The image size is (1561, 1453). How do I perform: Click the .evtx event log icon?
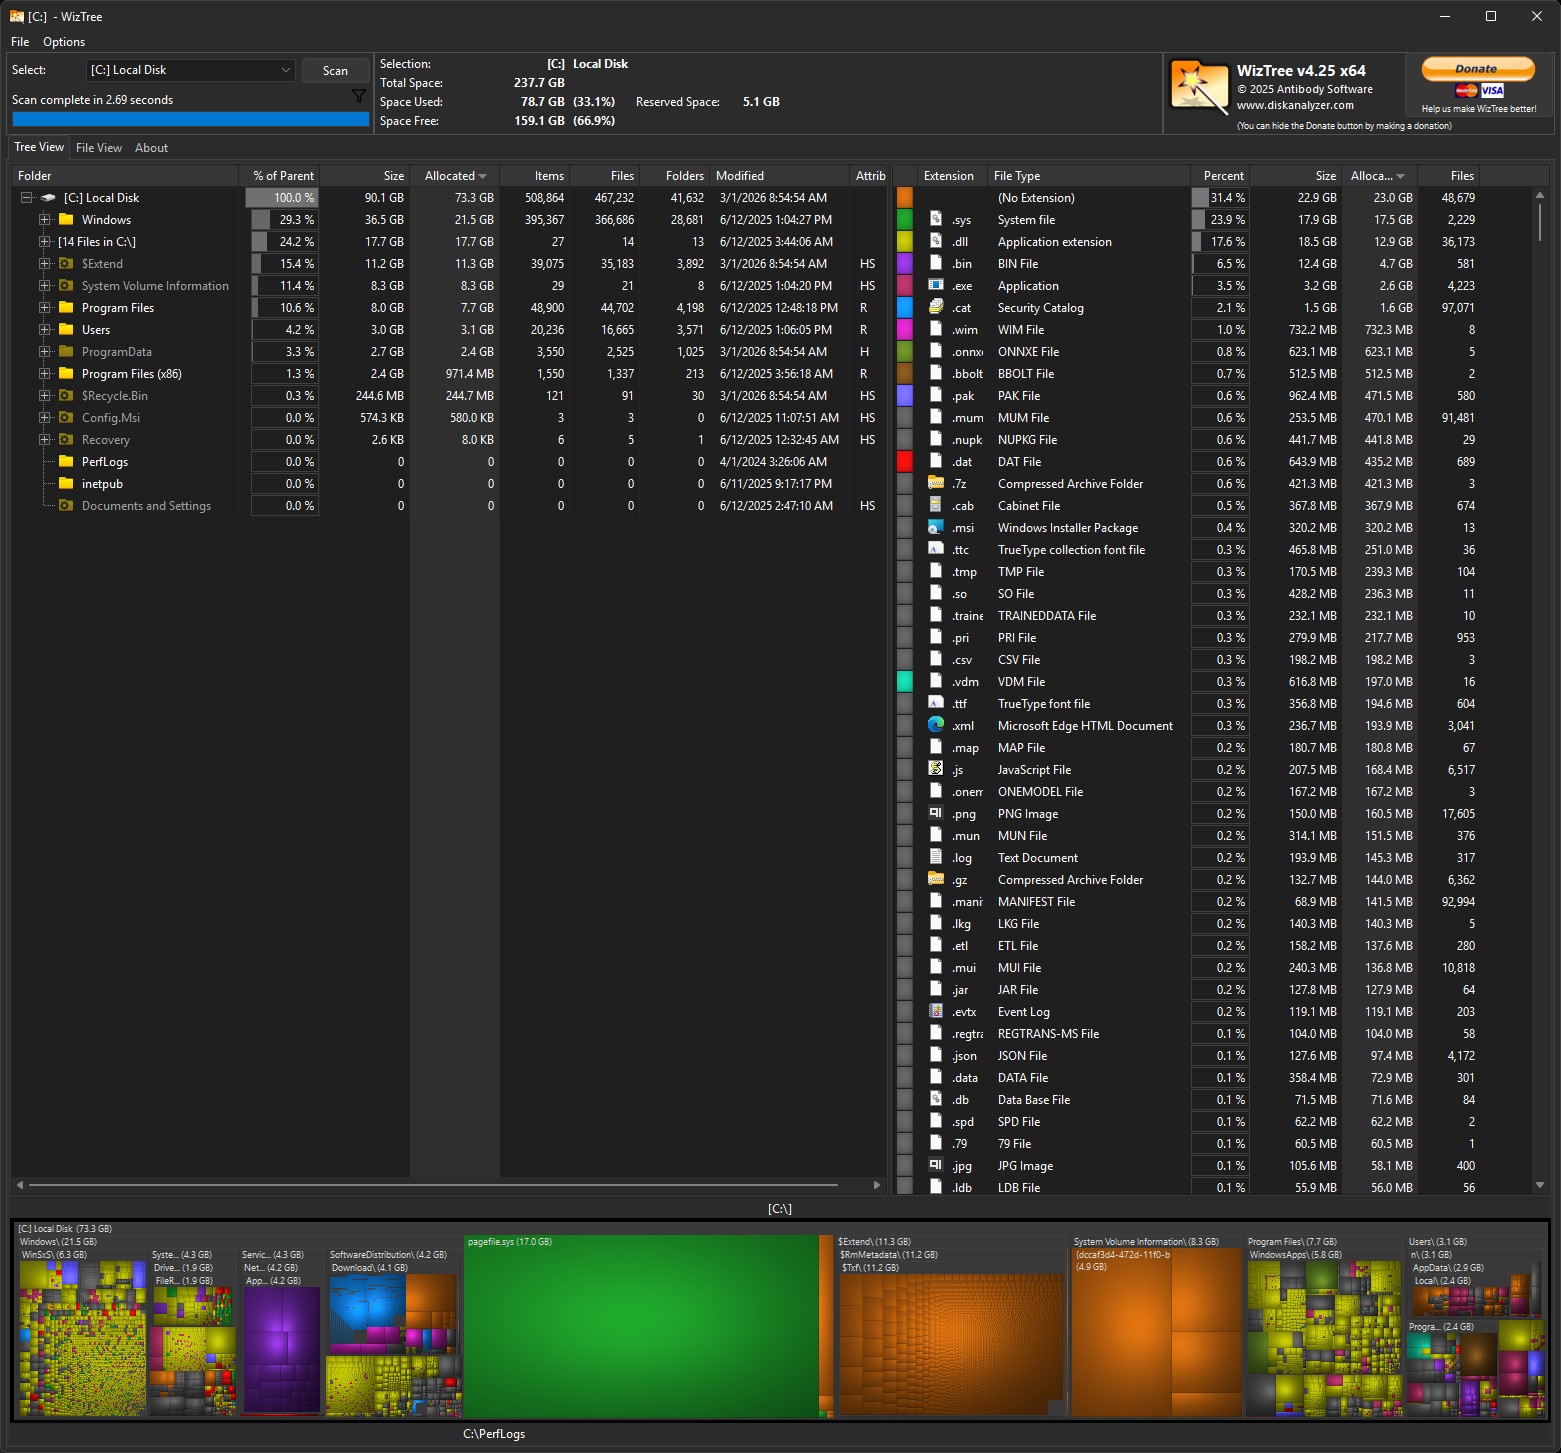(936, 1011)
